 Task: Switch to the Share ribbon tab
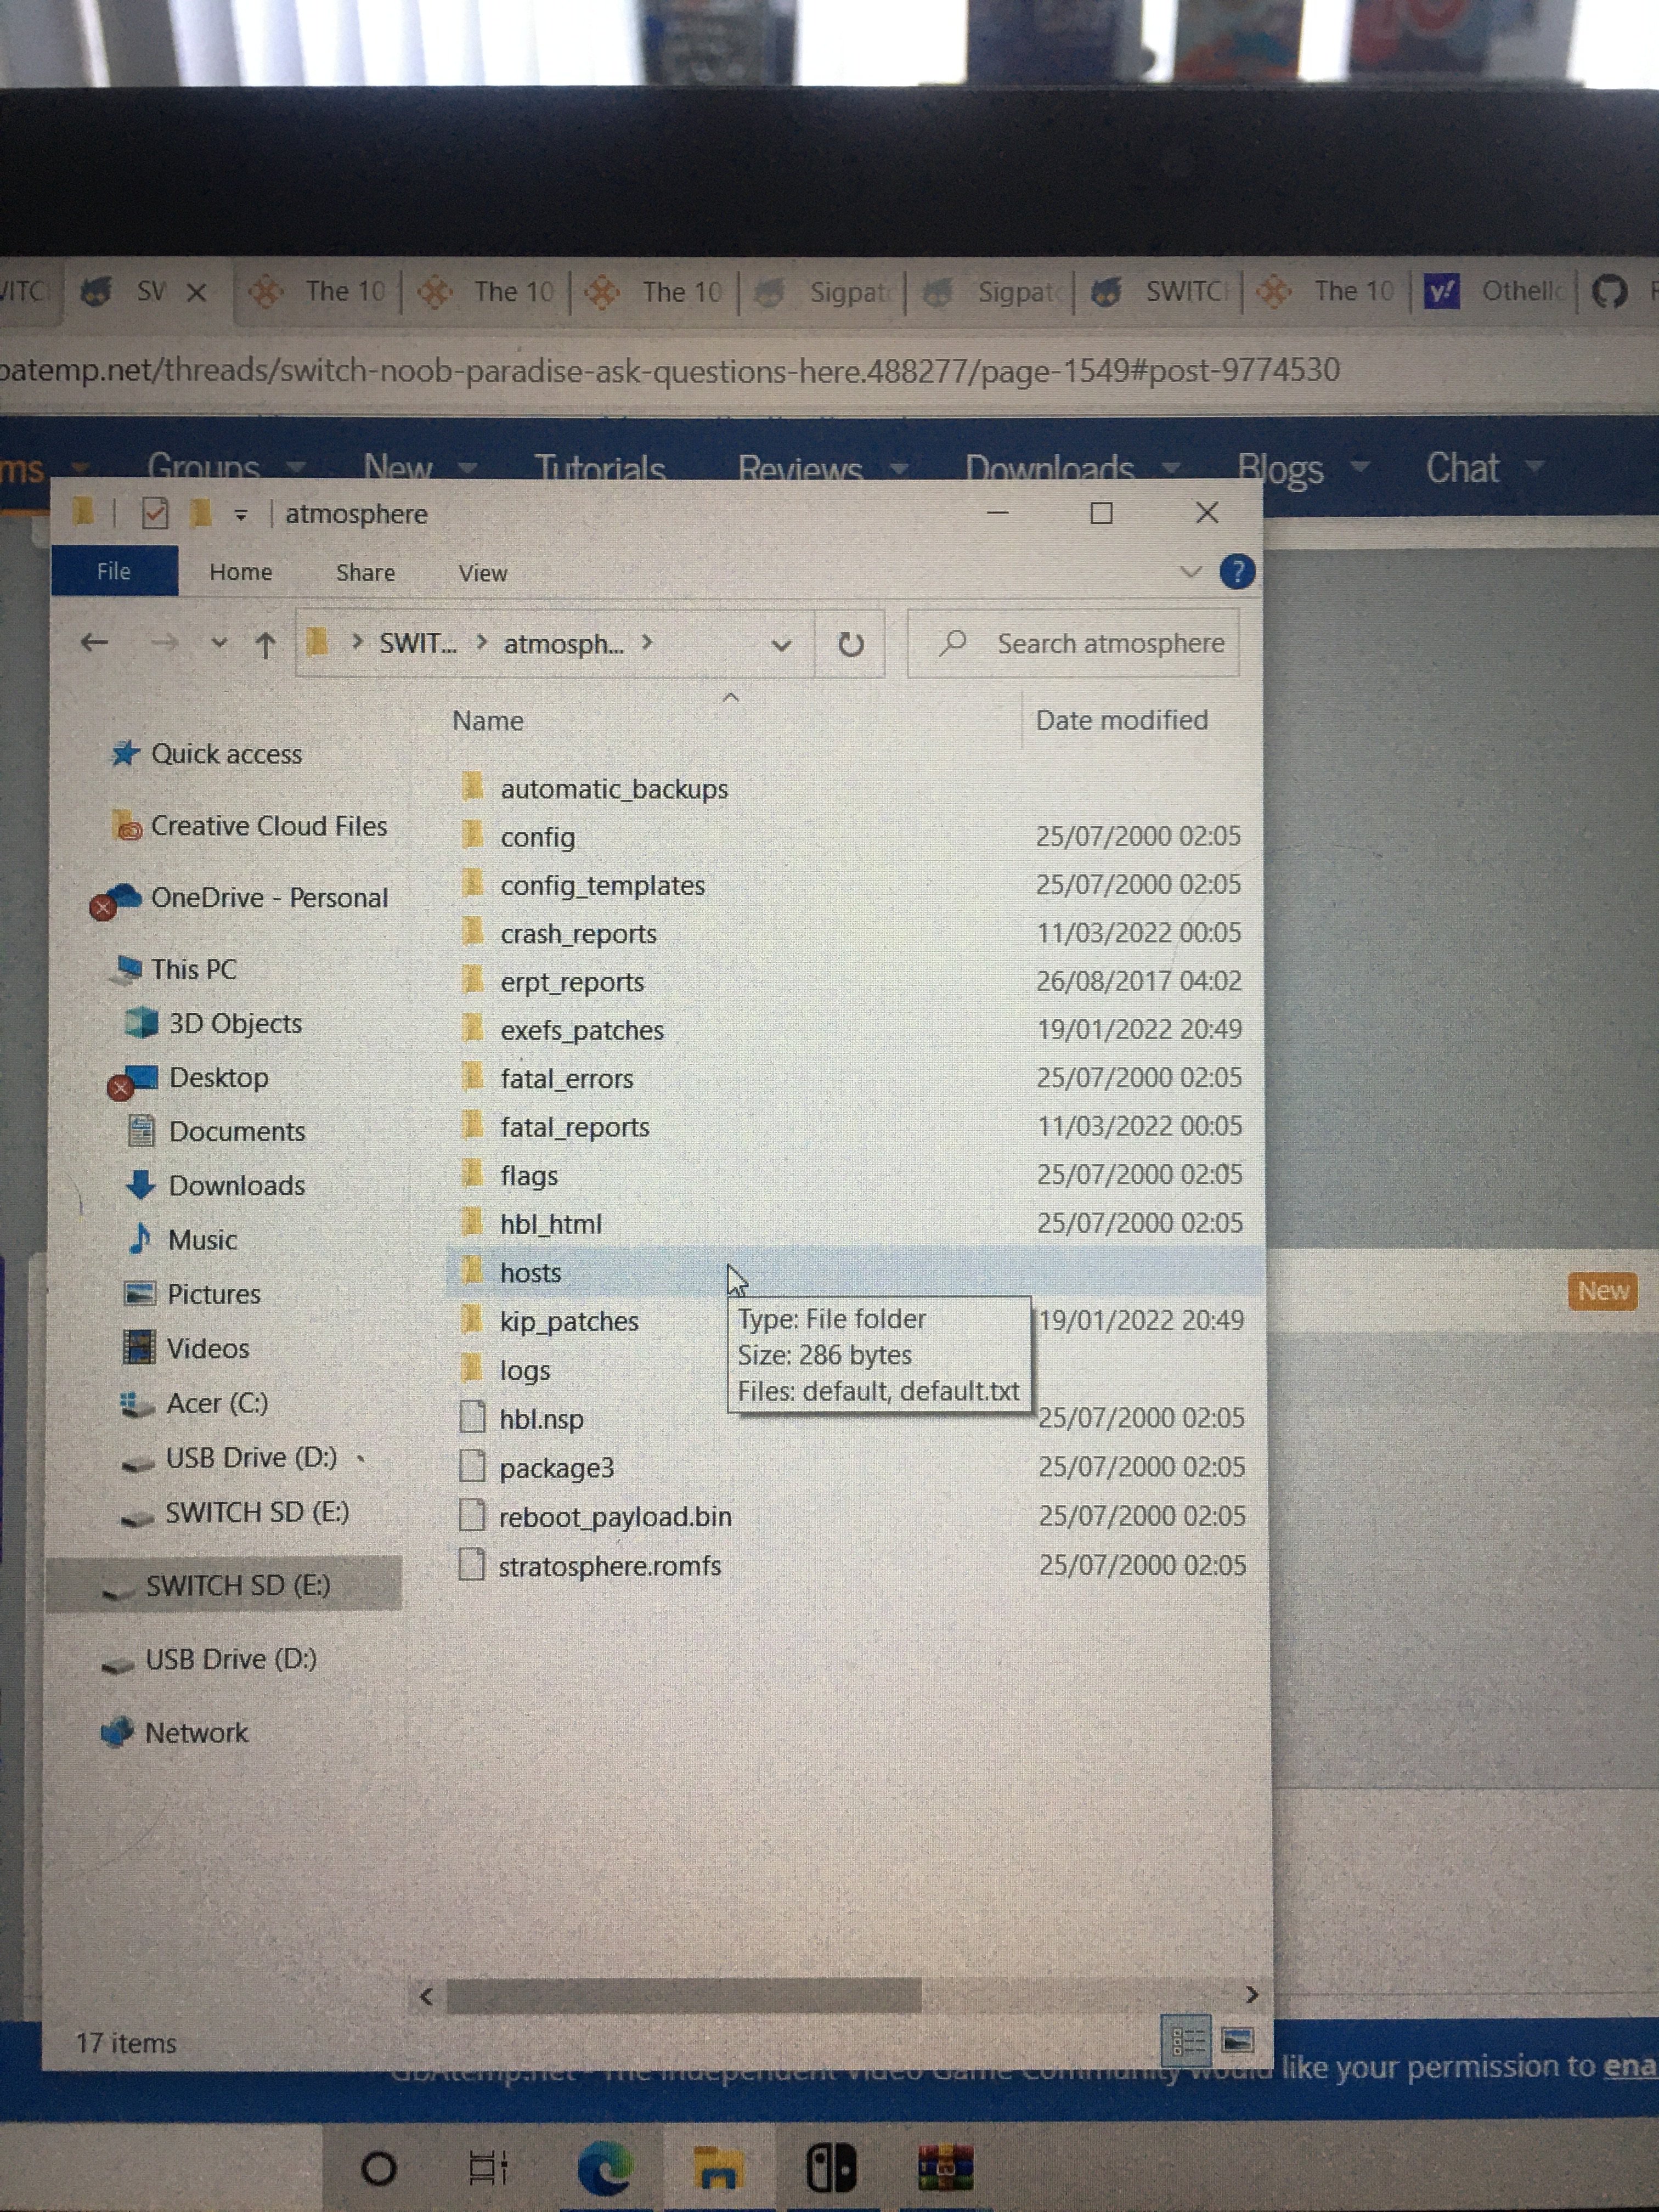tap(366, 573)
